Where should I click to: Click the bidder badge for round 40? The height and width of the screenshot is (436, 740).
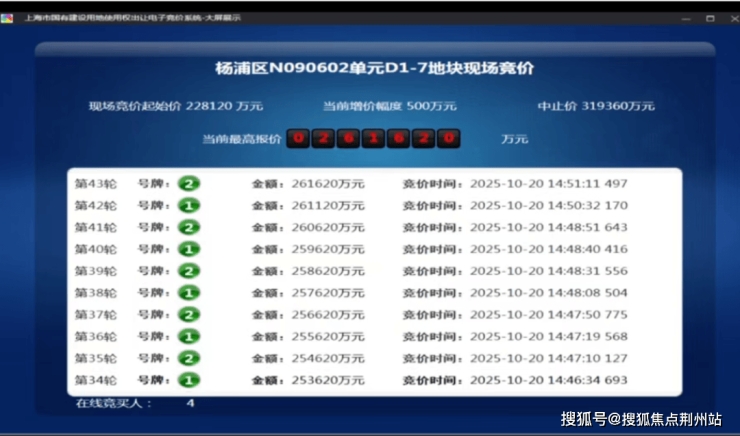189,249
